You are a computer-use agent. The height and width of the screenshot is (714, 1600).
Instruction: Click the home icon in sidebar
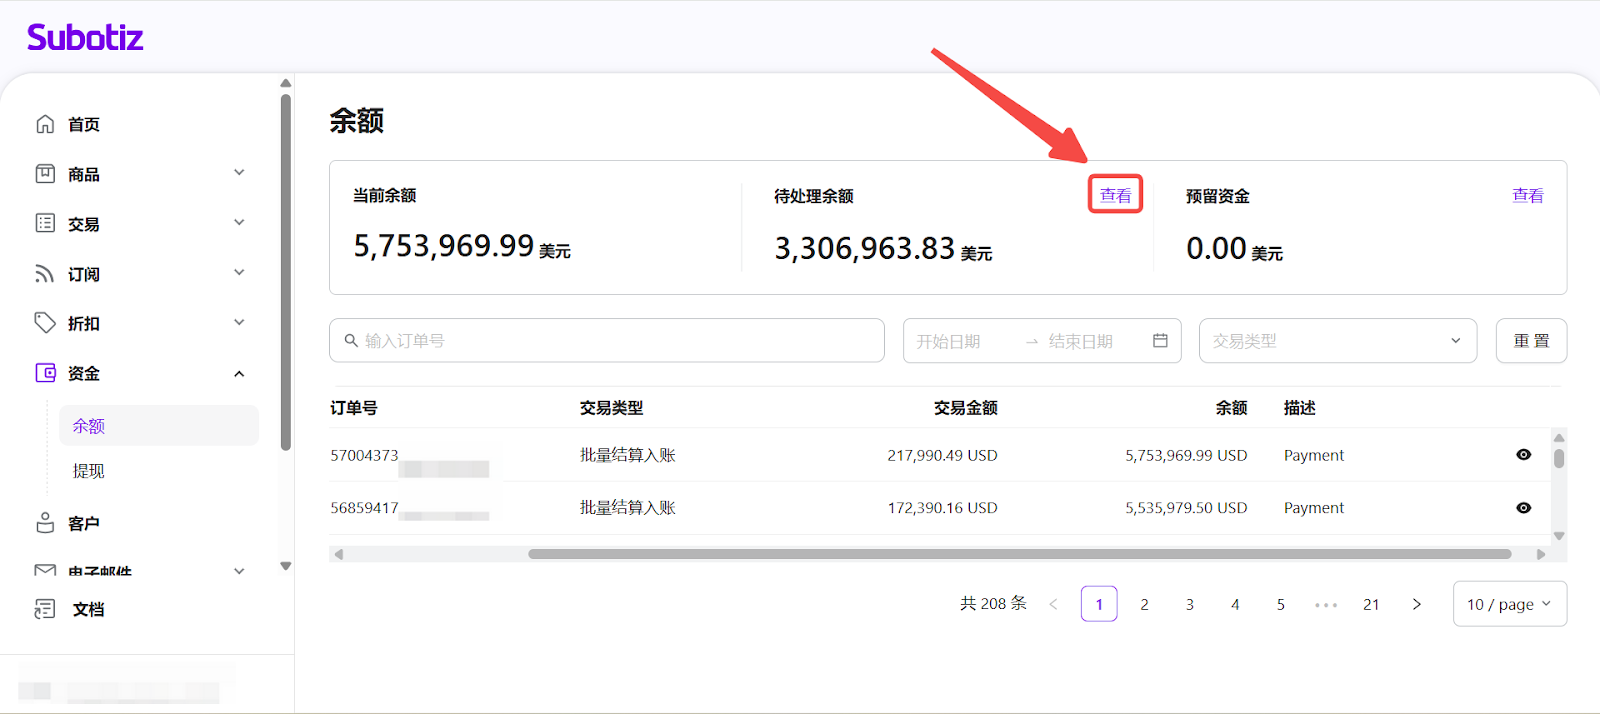point(45,124)
